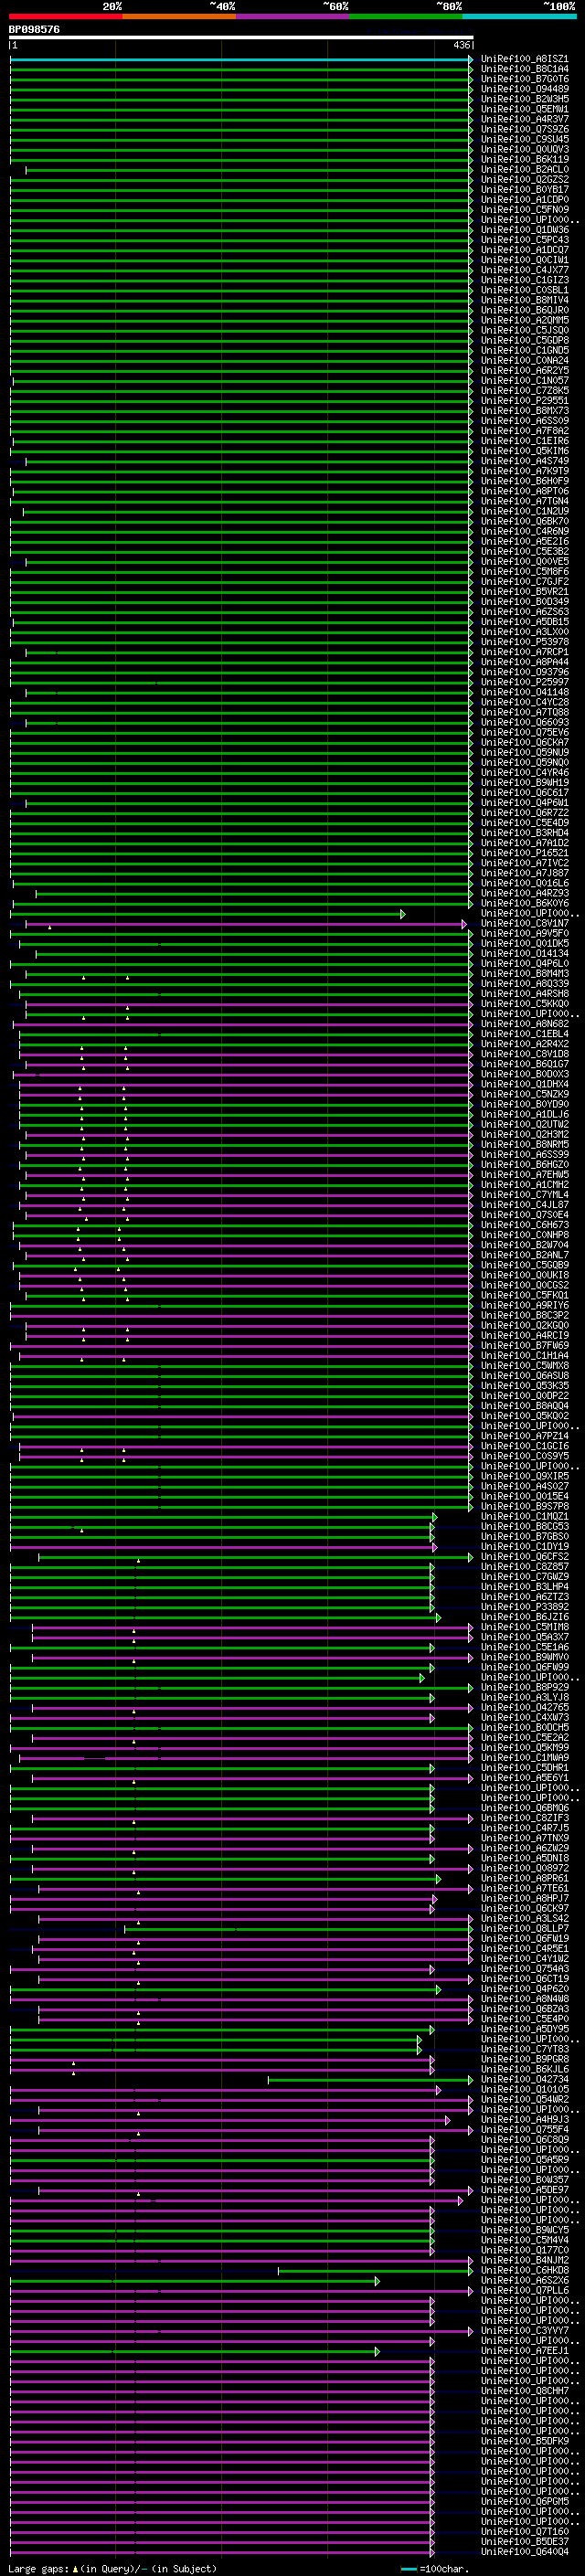Click hit label UniRef100_Q5KM99

click(x=524, y=1748)
